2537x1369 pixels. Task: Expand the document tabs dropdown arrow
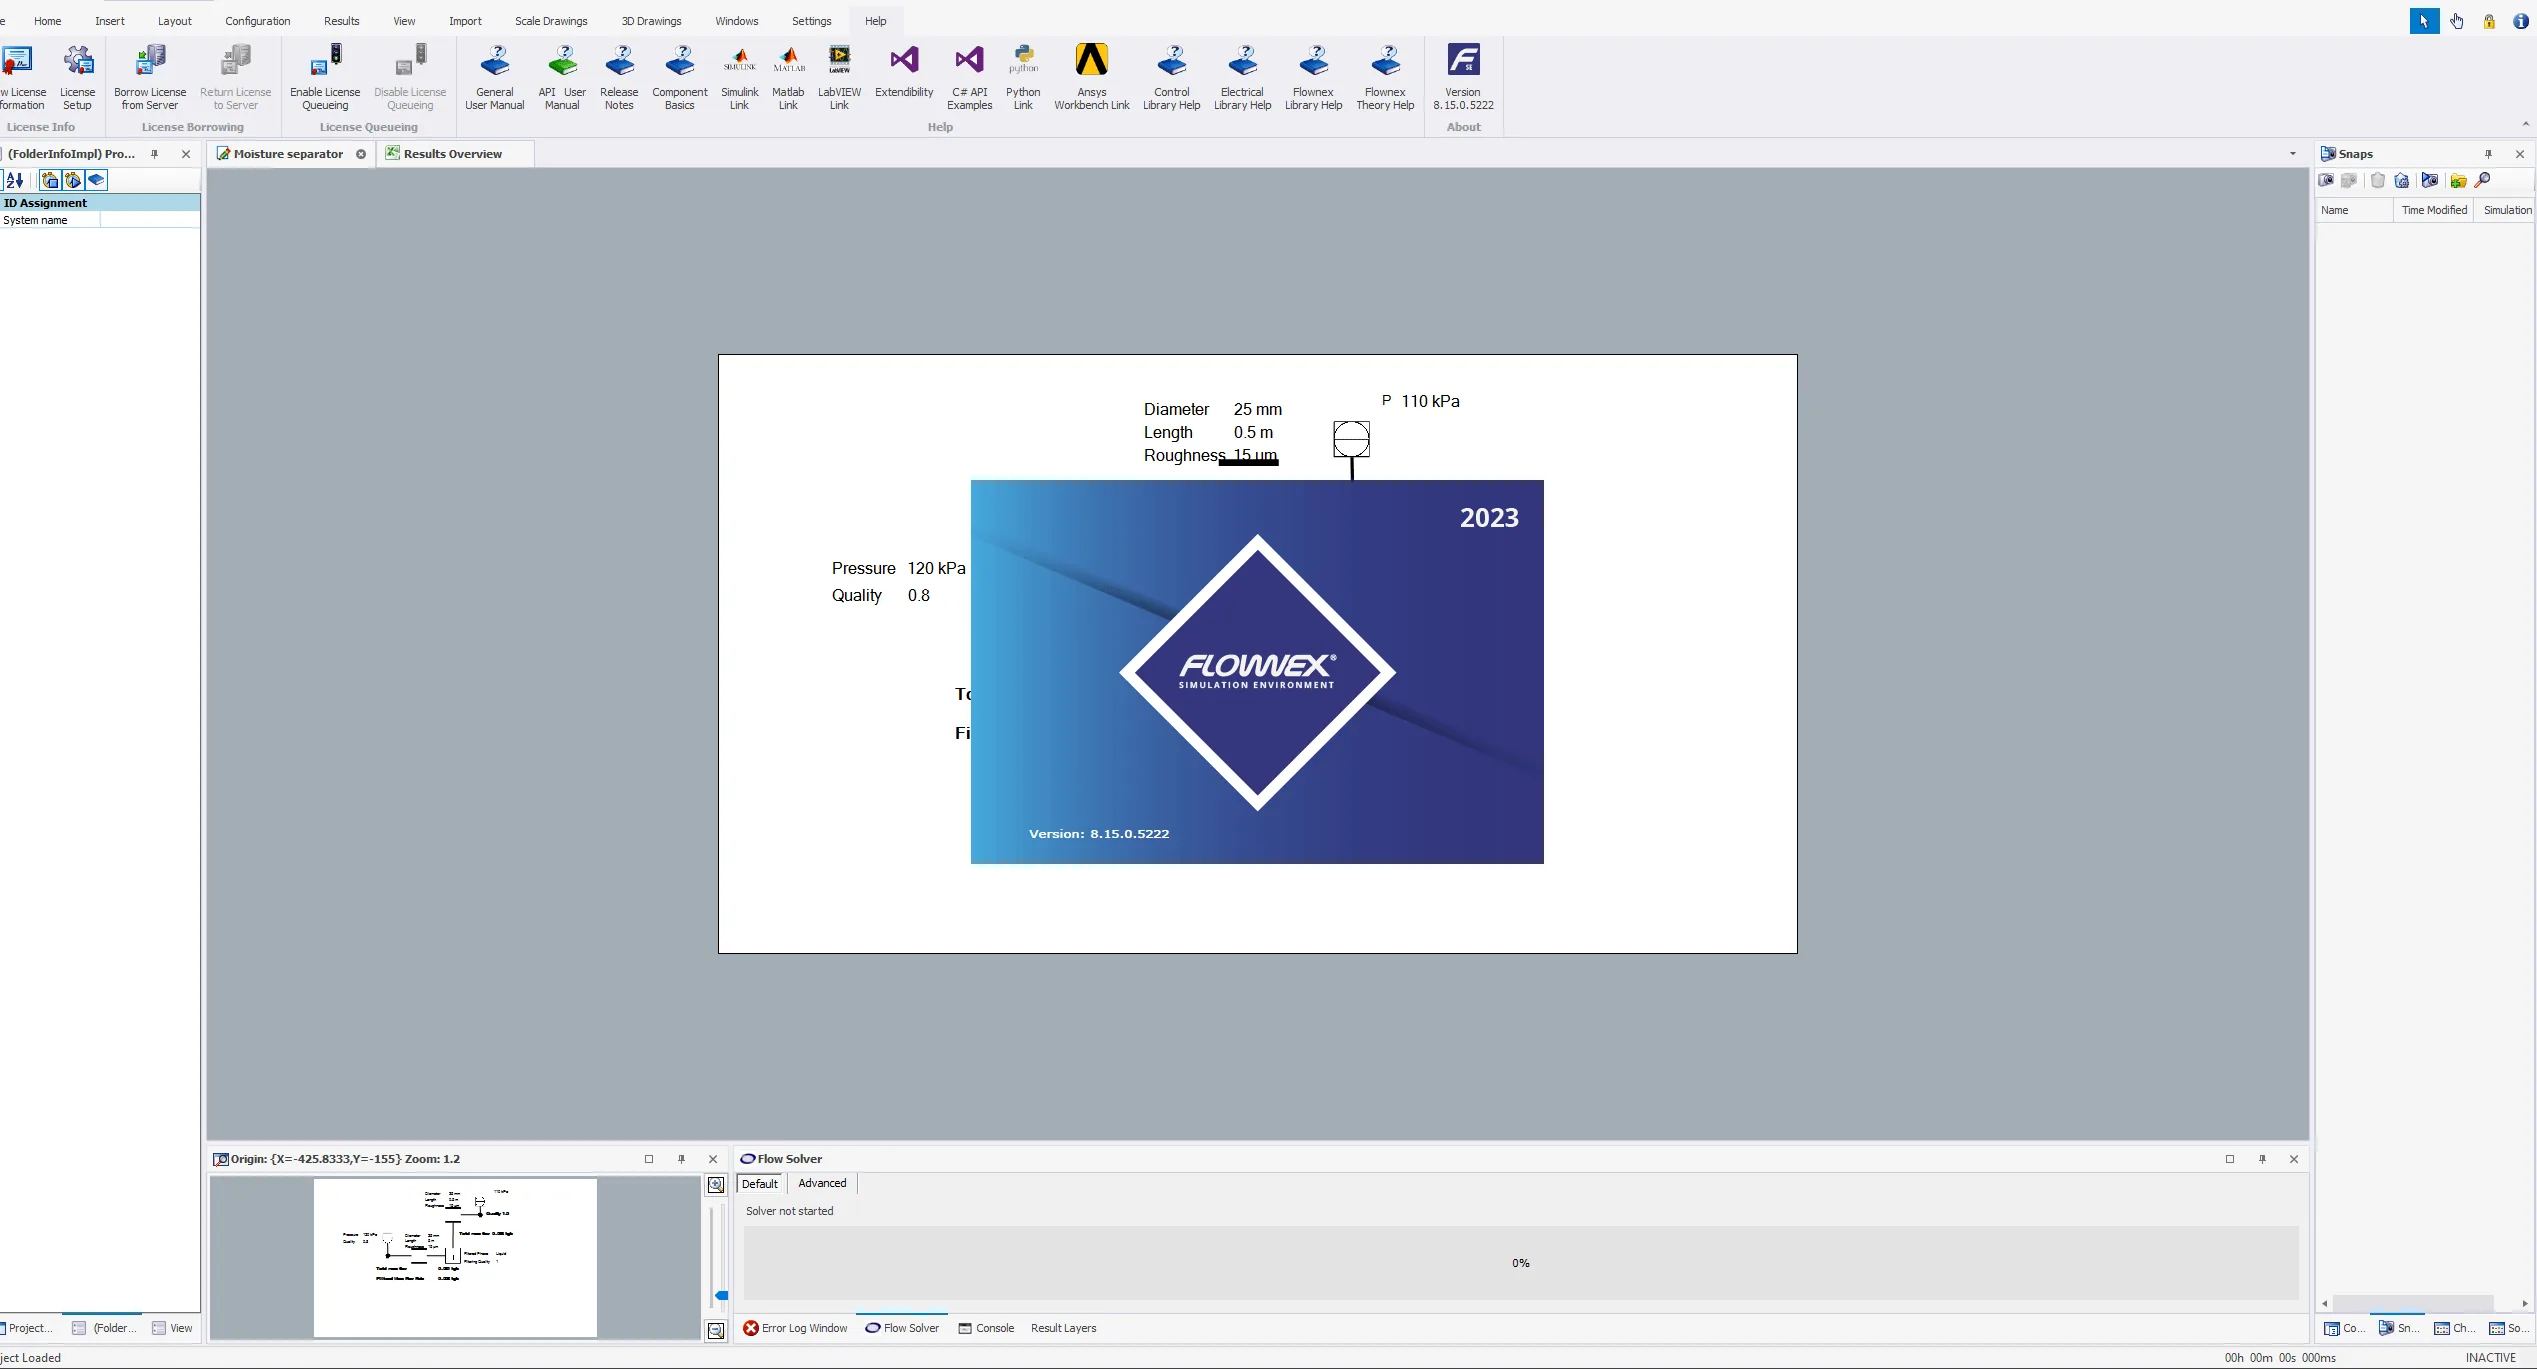click(x=2293, y=154)
